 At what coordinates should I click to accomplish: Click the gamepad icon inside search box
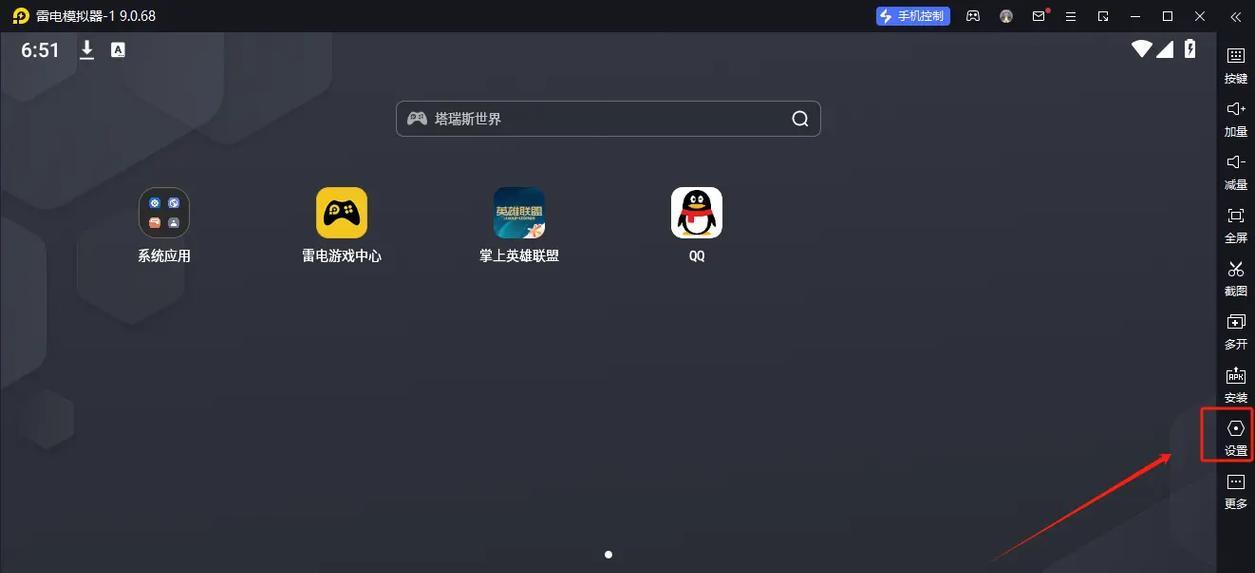point(417,118)
